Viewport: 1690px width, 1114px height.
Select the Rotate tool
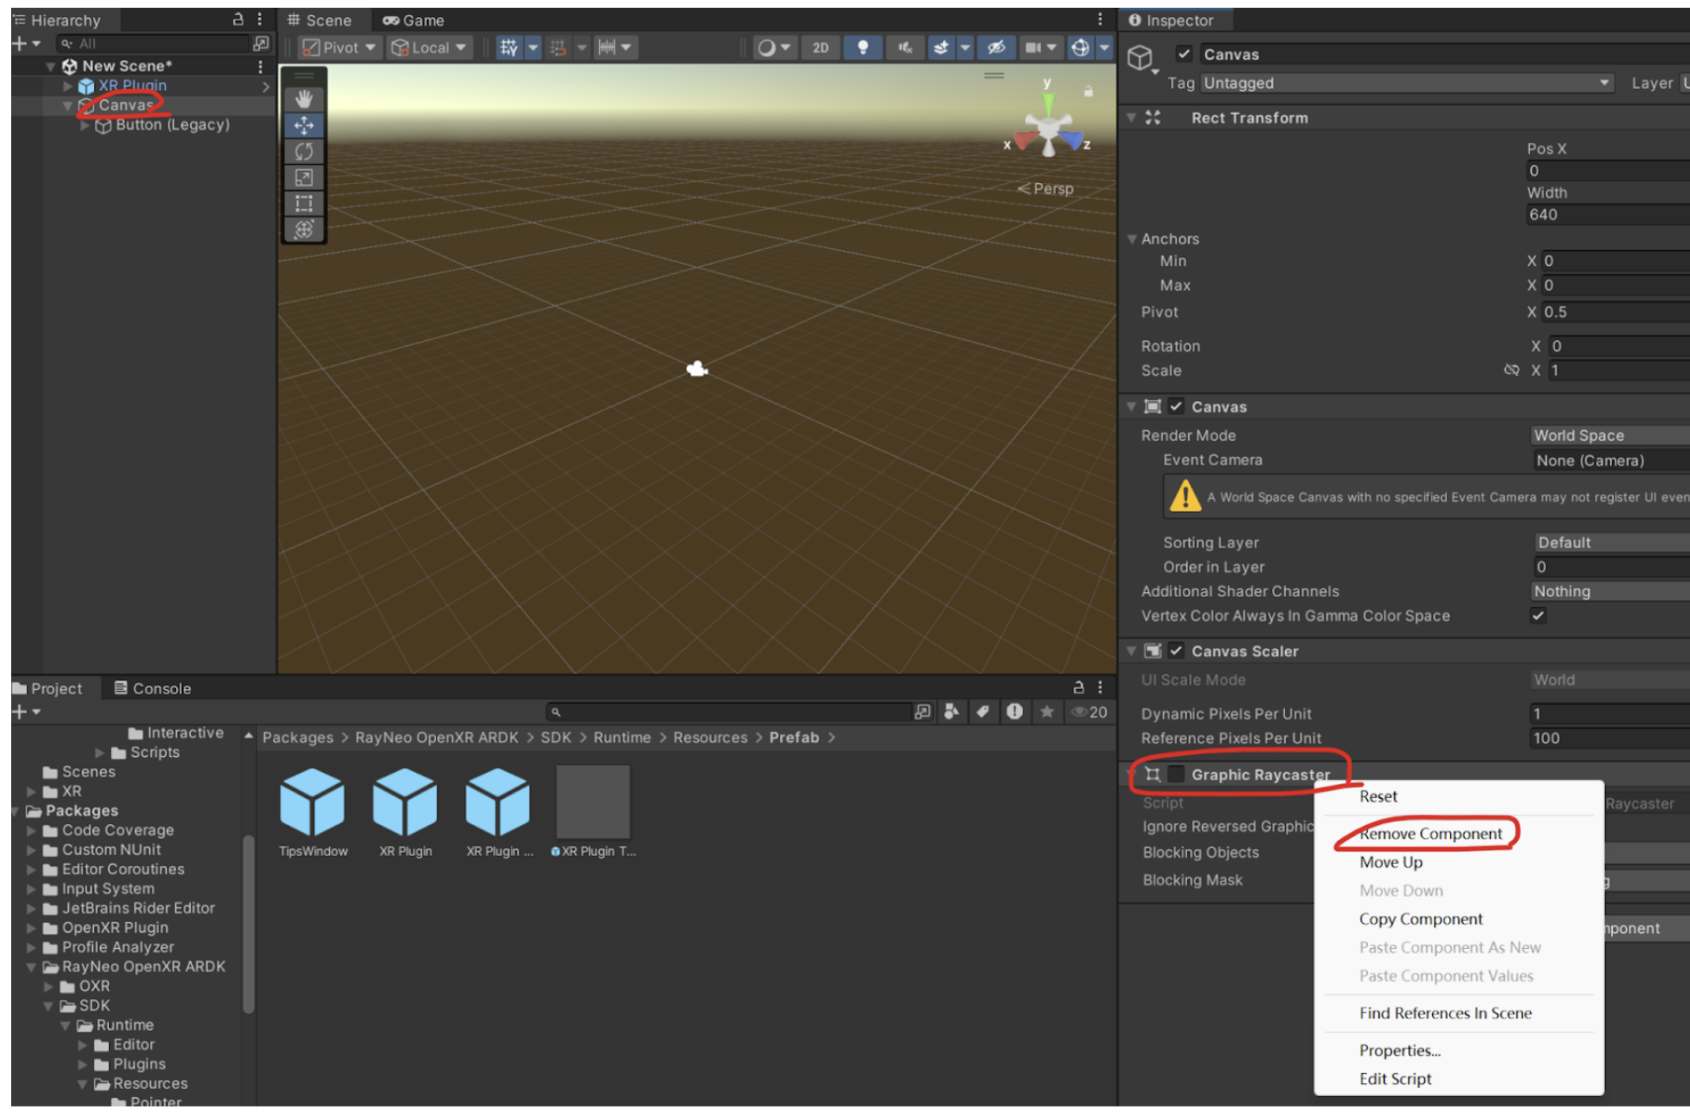tap(304, 151)
